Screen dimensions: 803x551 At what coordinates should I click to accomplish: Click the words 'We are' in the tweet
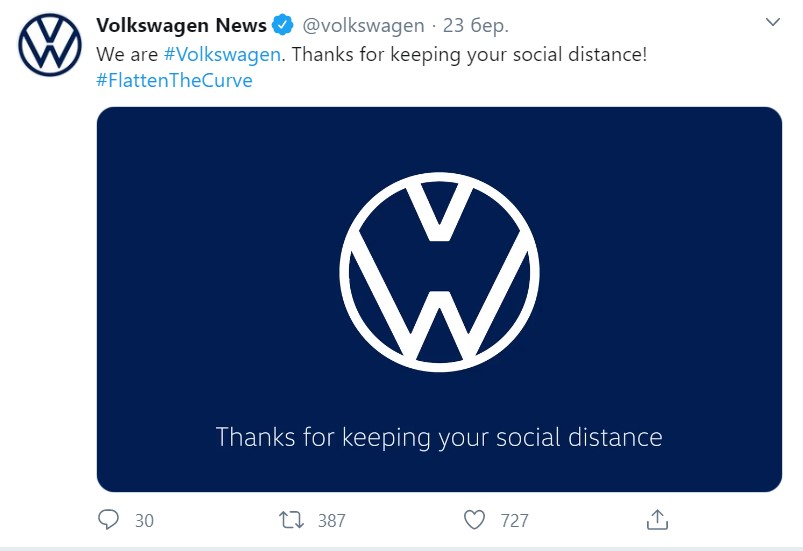pos(127,53)
